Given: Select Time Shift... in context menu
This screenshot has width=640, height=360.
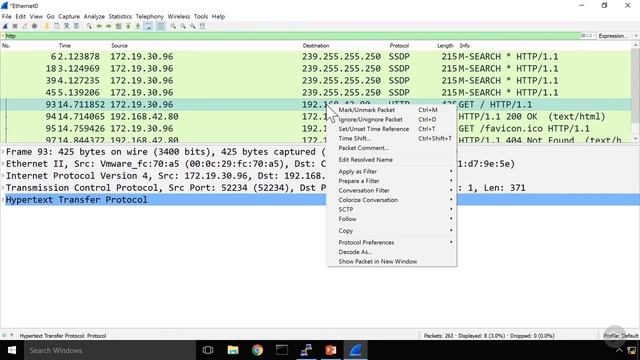Looking at the screenshot, I should pyautogui.click(x=392, y=138).
